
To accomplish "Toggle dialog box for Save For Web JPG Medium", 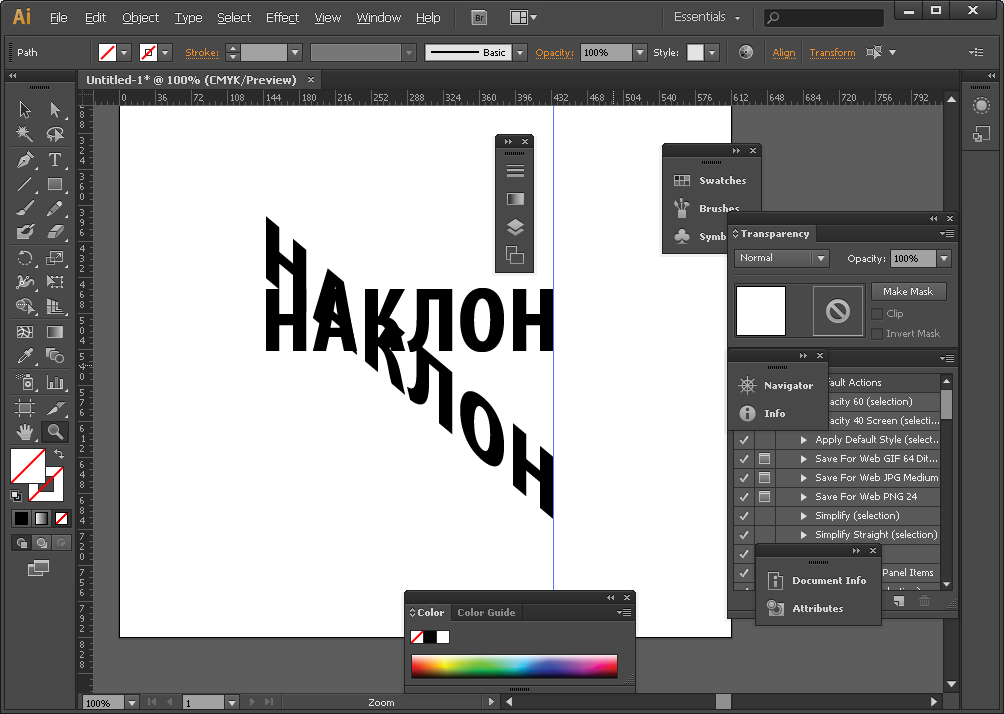I will click(764, 478).
